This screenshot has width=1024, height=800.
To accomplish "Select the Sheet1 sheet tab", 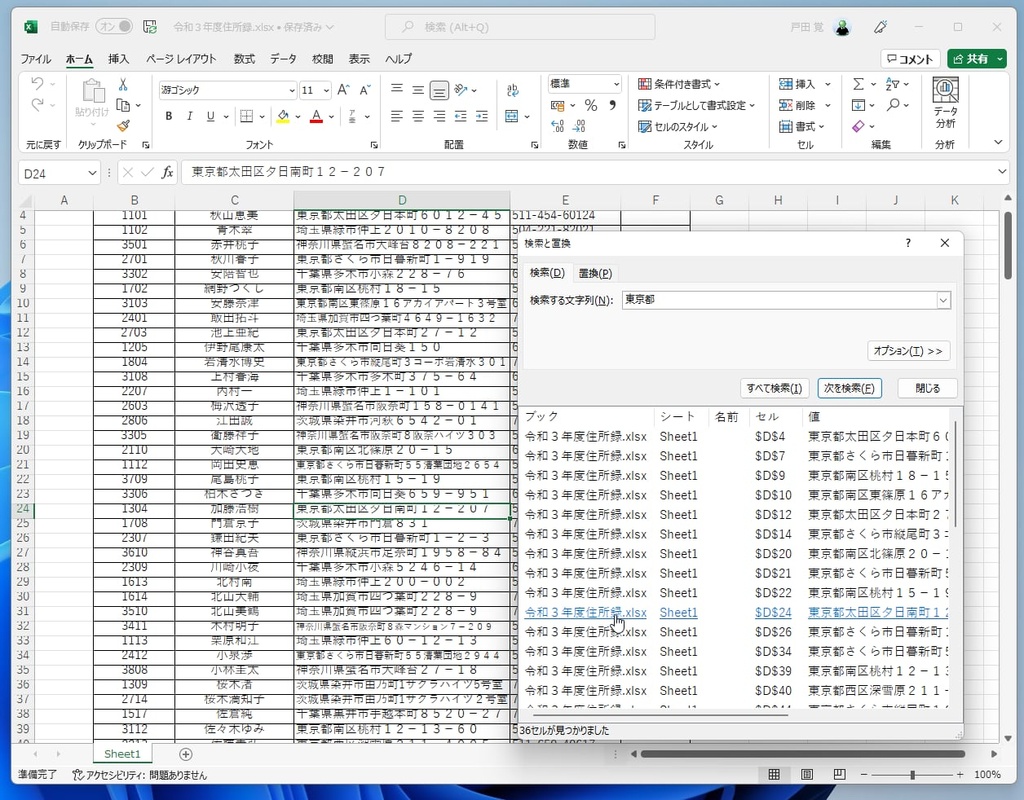I will (122, 754).
